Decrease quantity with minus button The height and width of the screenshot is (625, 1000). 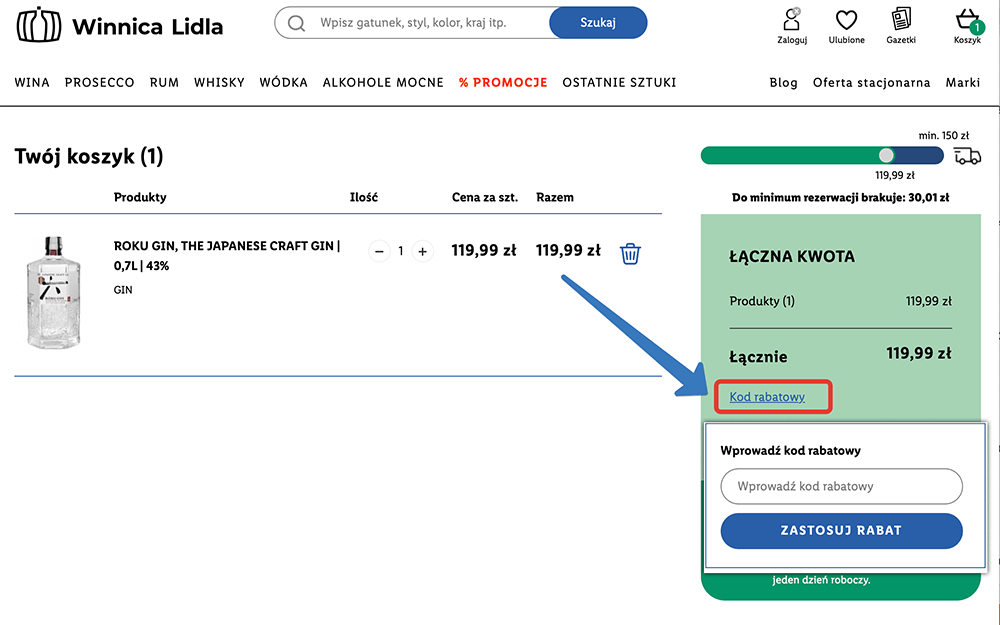379,252
